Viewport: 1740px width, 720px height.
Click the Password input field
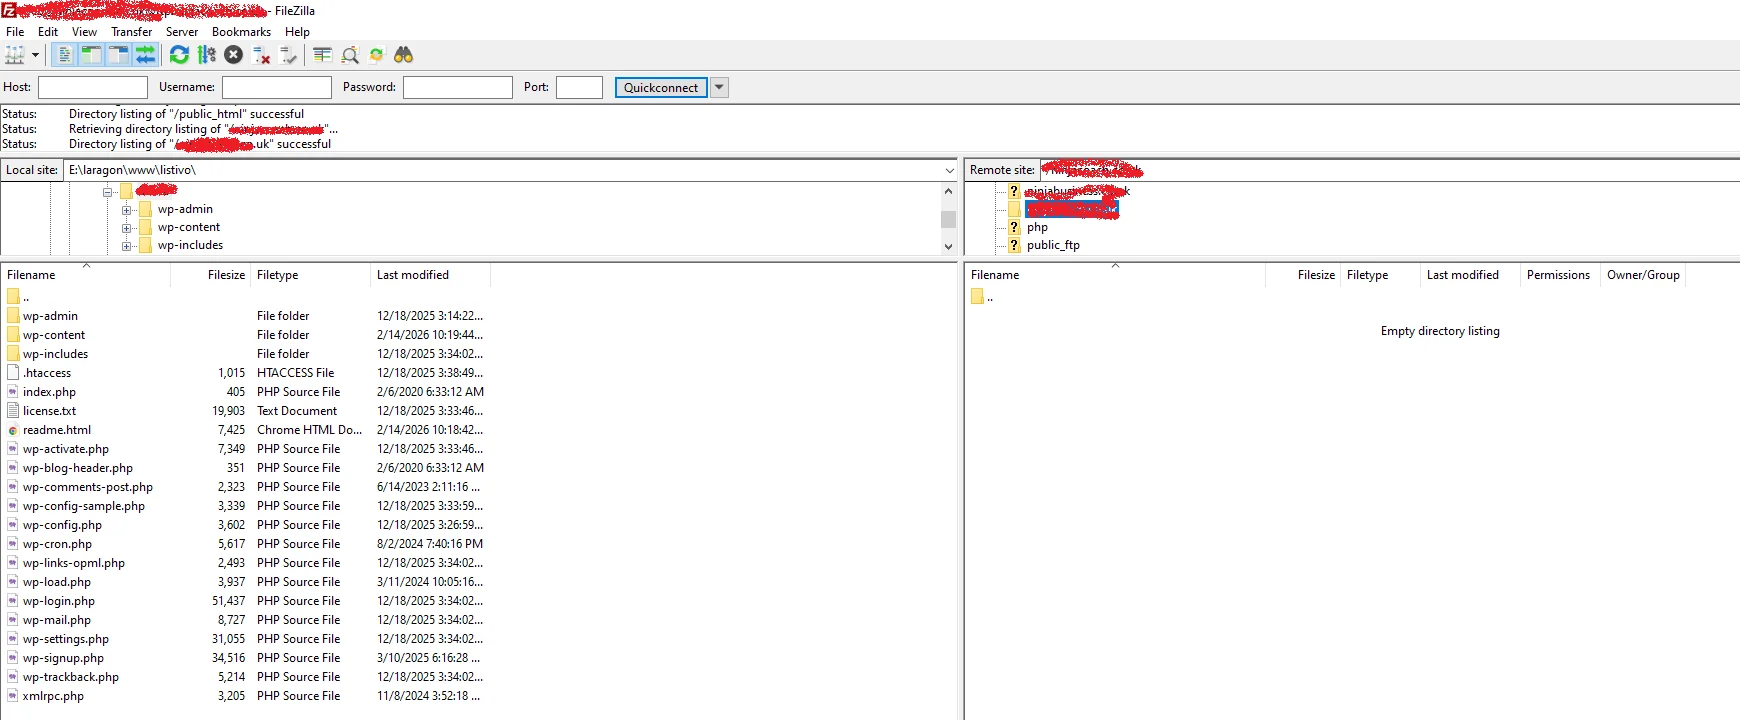(x=458, y=87)
